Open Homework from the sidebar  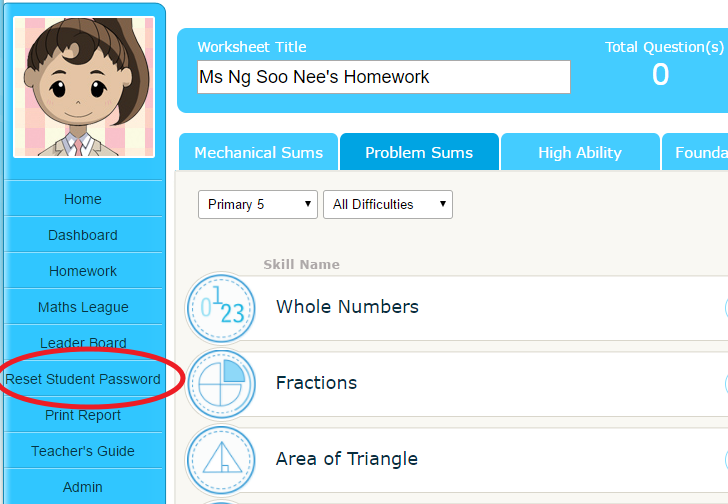pyautogui.click(x=83, y=271)
